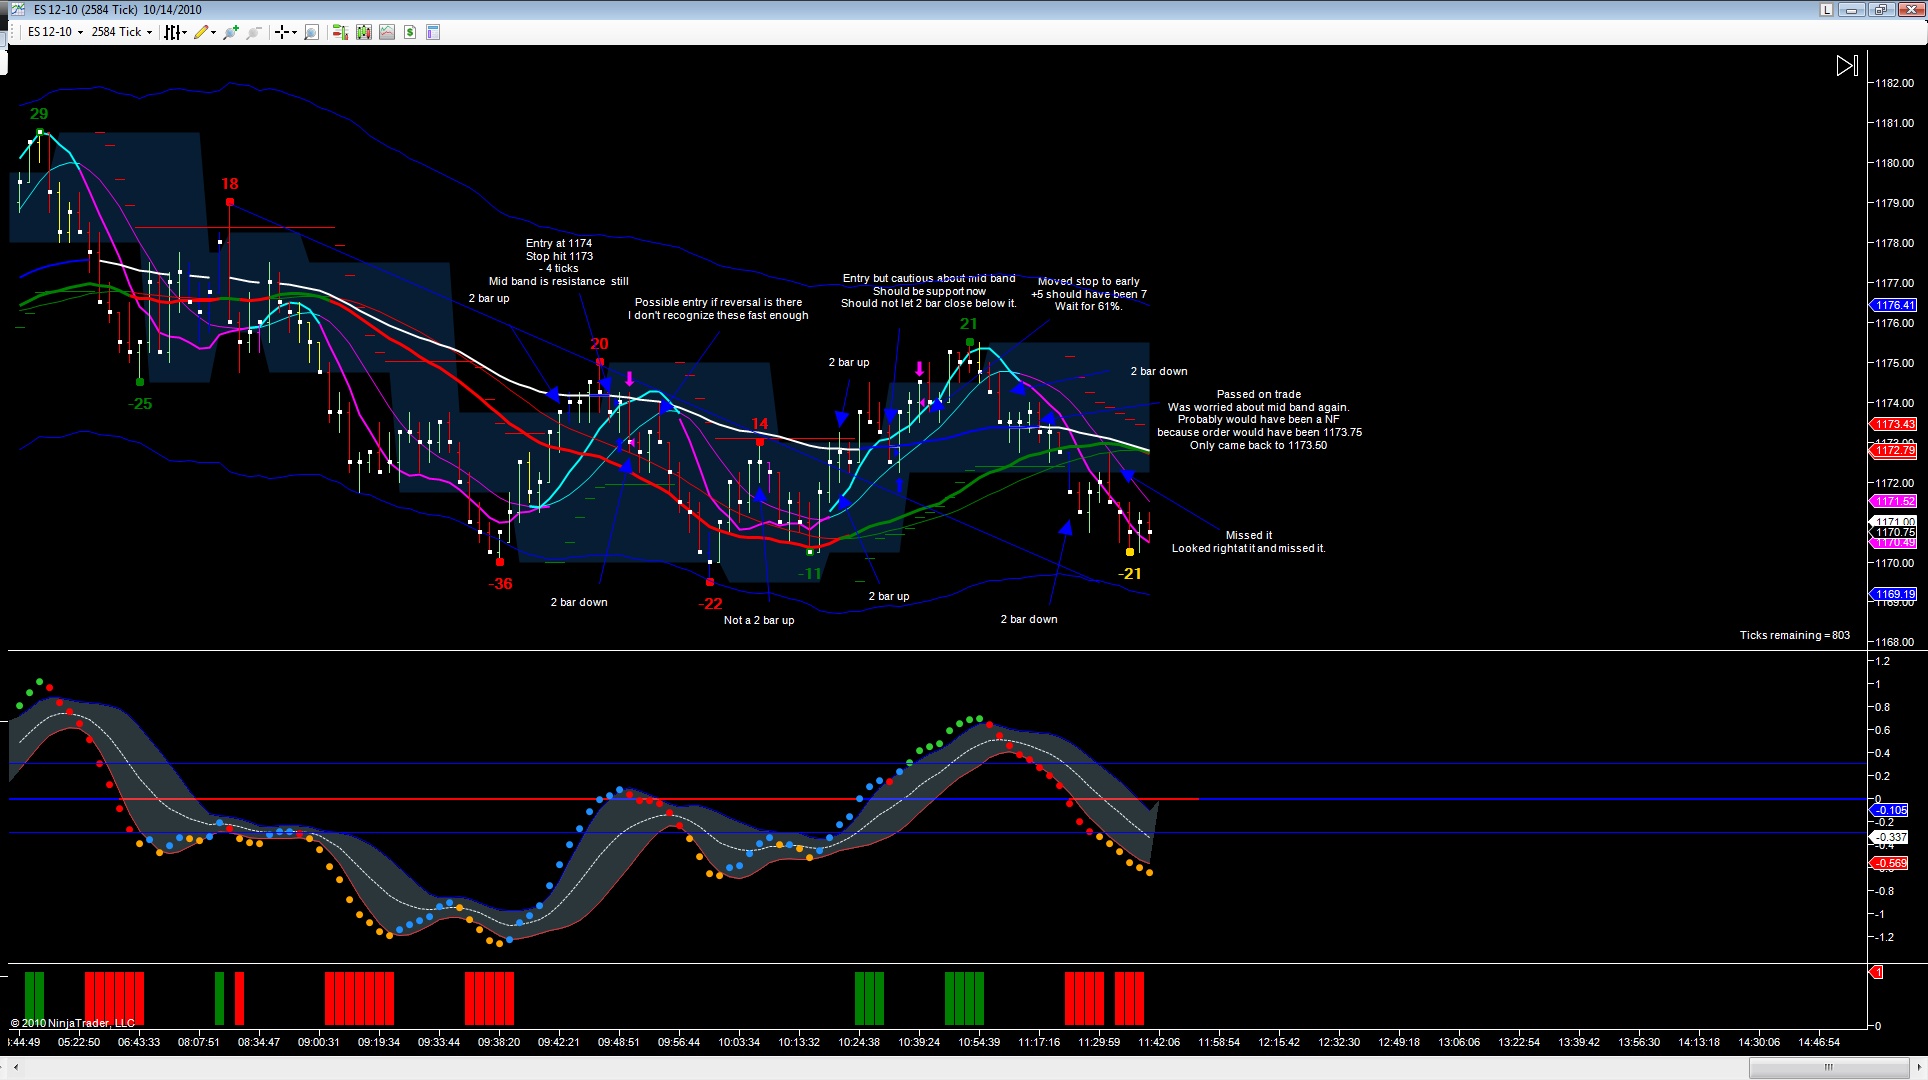
Task: Zoom out using the greyed magnifier icon
Action: pos(254,32)
